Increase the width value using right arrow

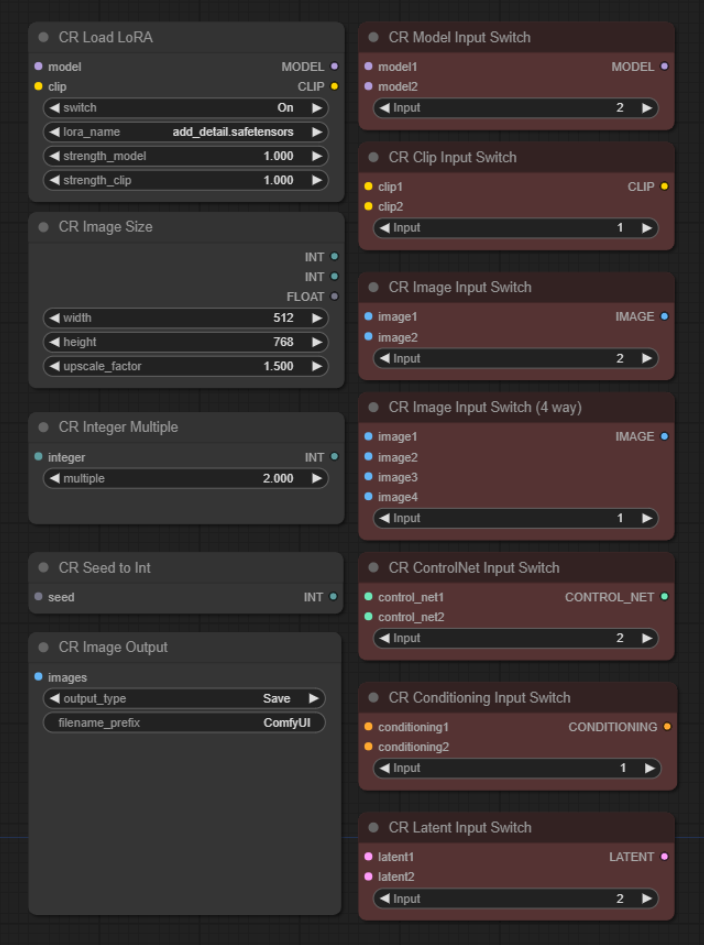pyautogui.click(x=316, y=318)
